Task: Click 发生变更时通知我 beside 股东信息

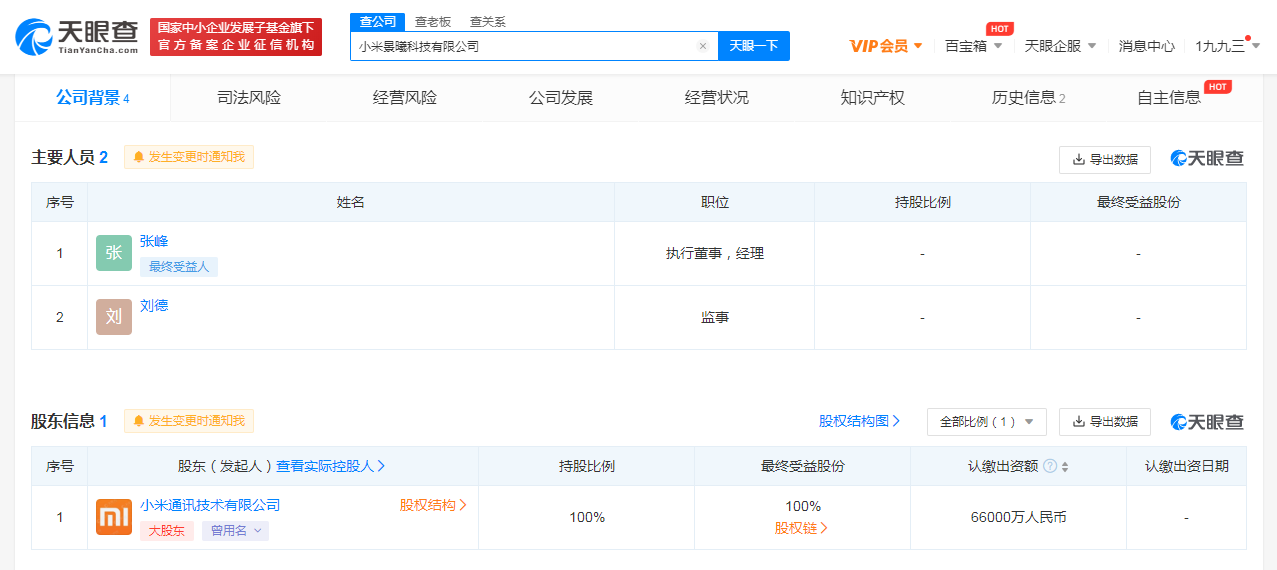Action: point(189,421)
